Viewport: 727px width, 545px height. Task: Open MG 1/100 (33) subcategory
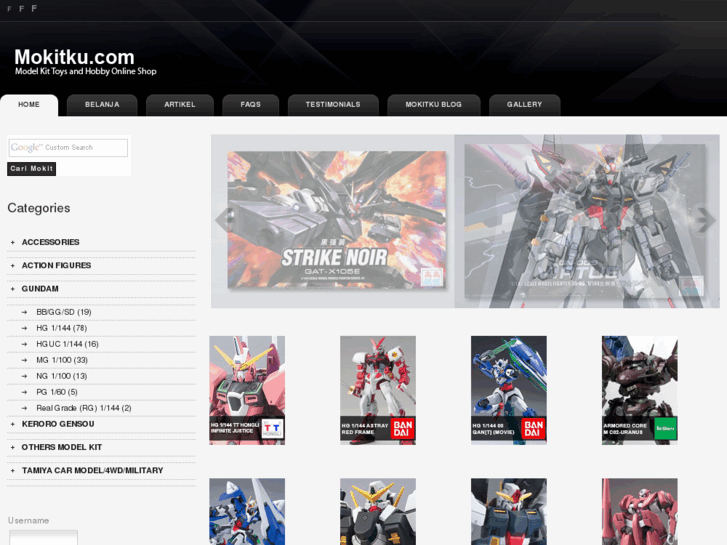[x=62, y=360]
